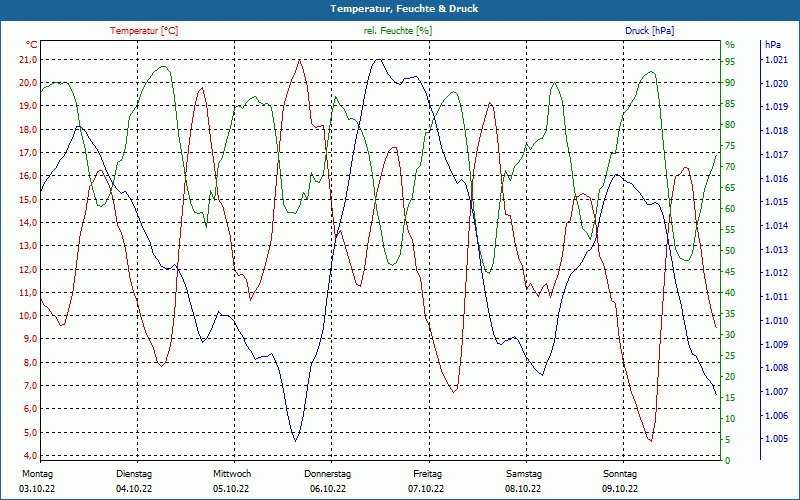Click the '10,0' temperature axis value
Image resolution: width=800 pixels, height=500 pixels.
(x=28, y=316)
